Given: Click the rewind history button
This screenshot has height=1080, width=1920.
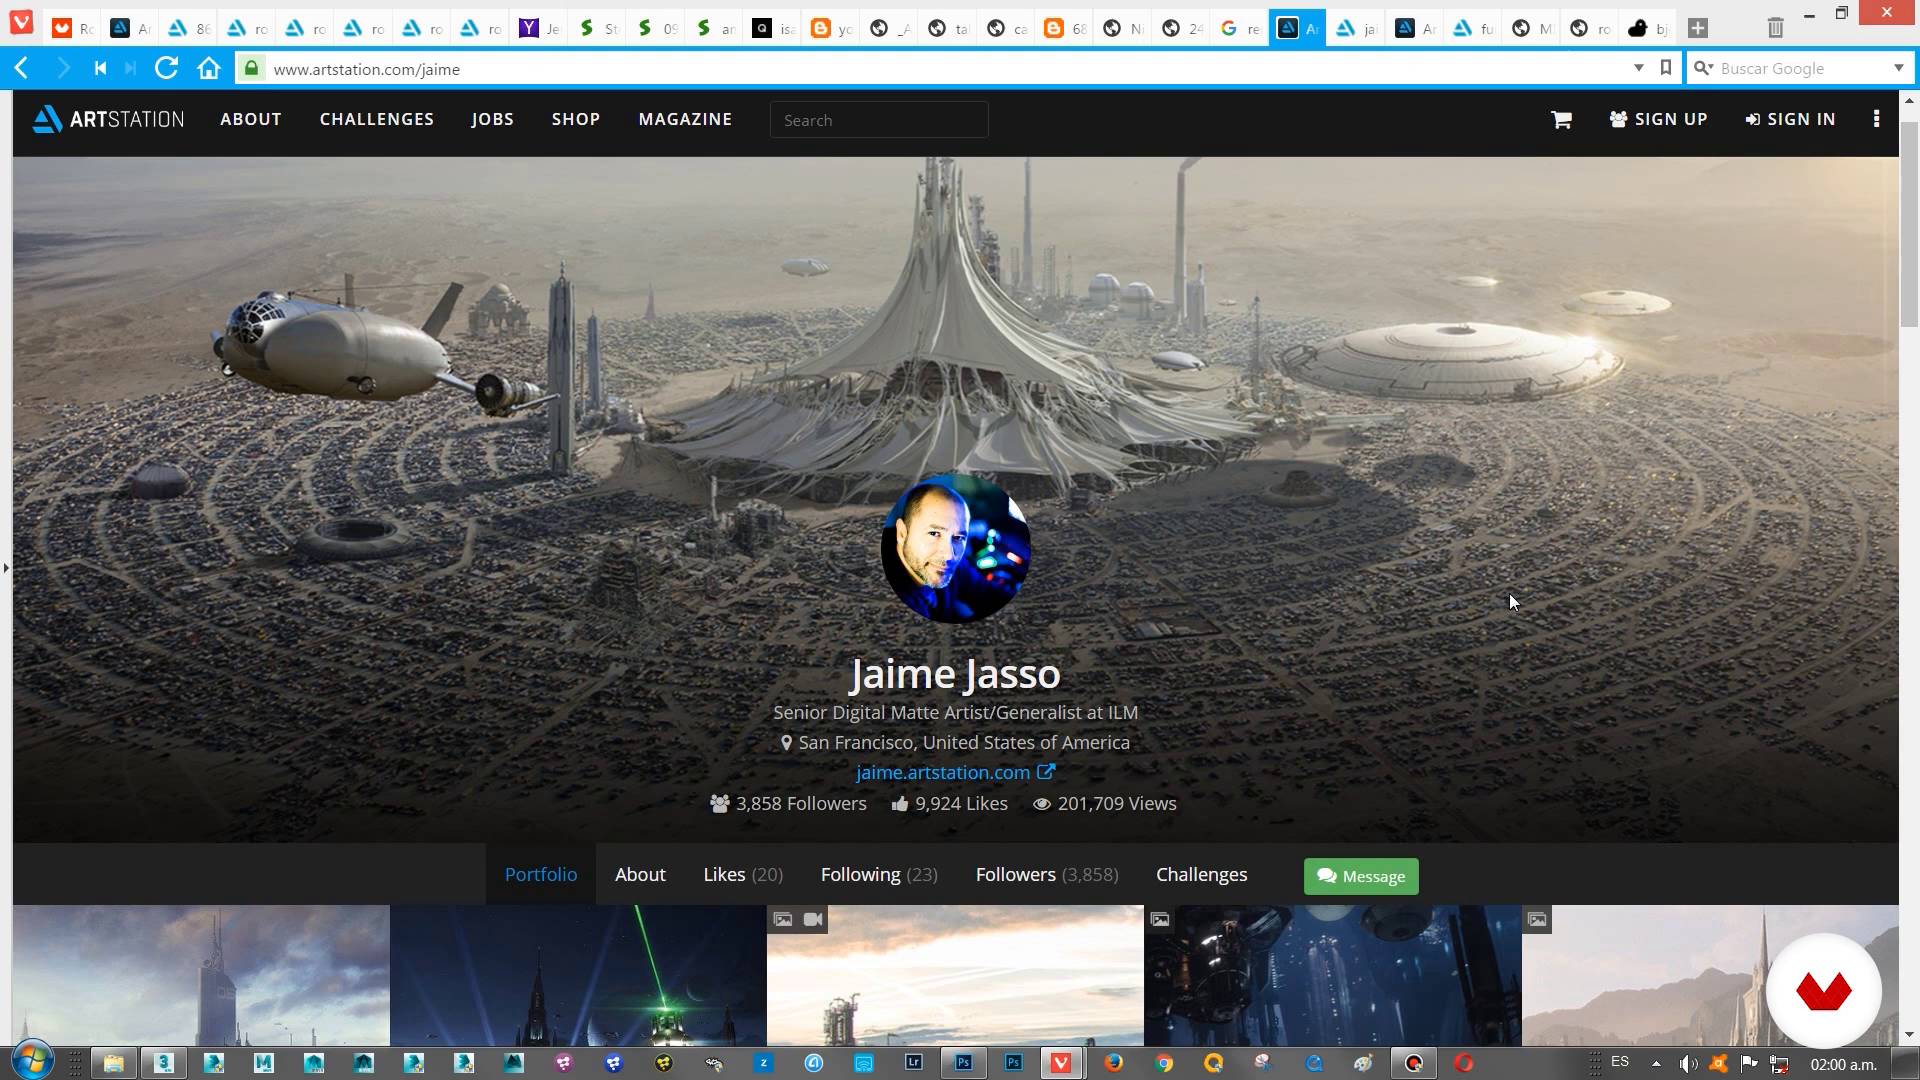Looking at the screenshot, I should click(100, 68).
